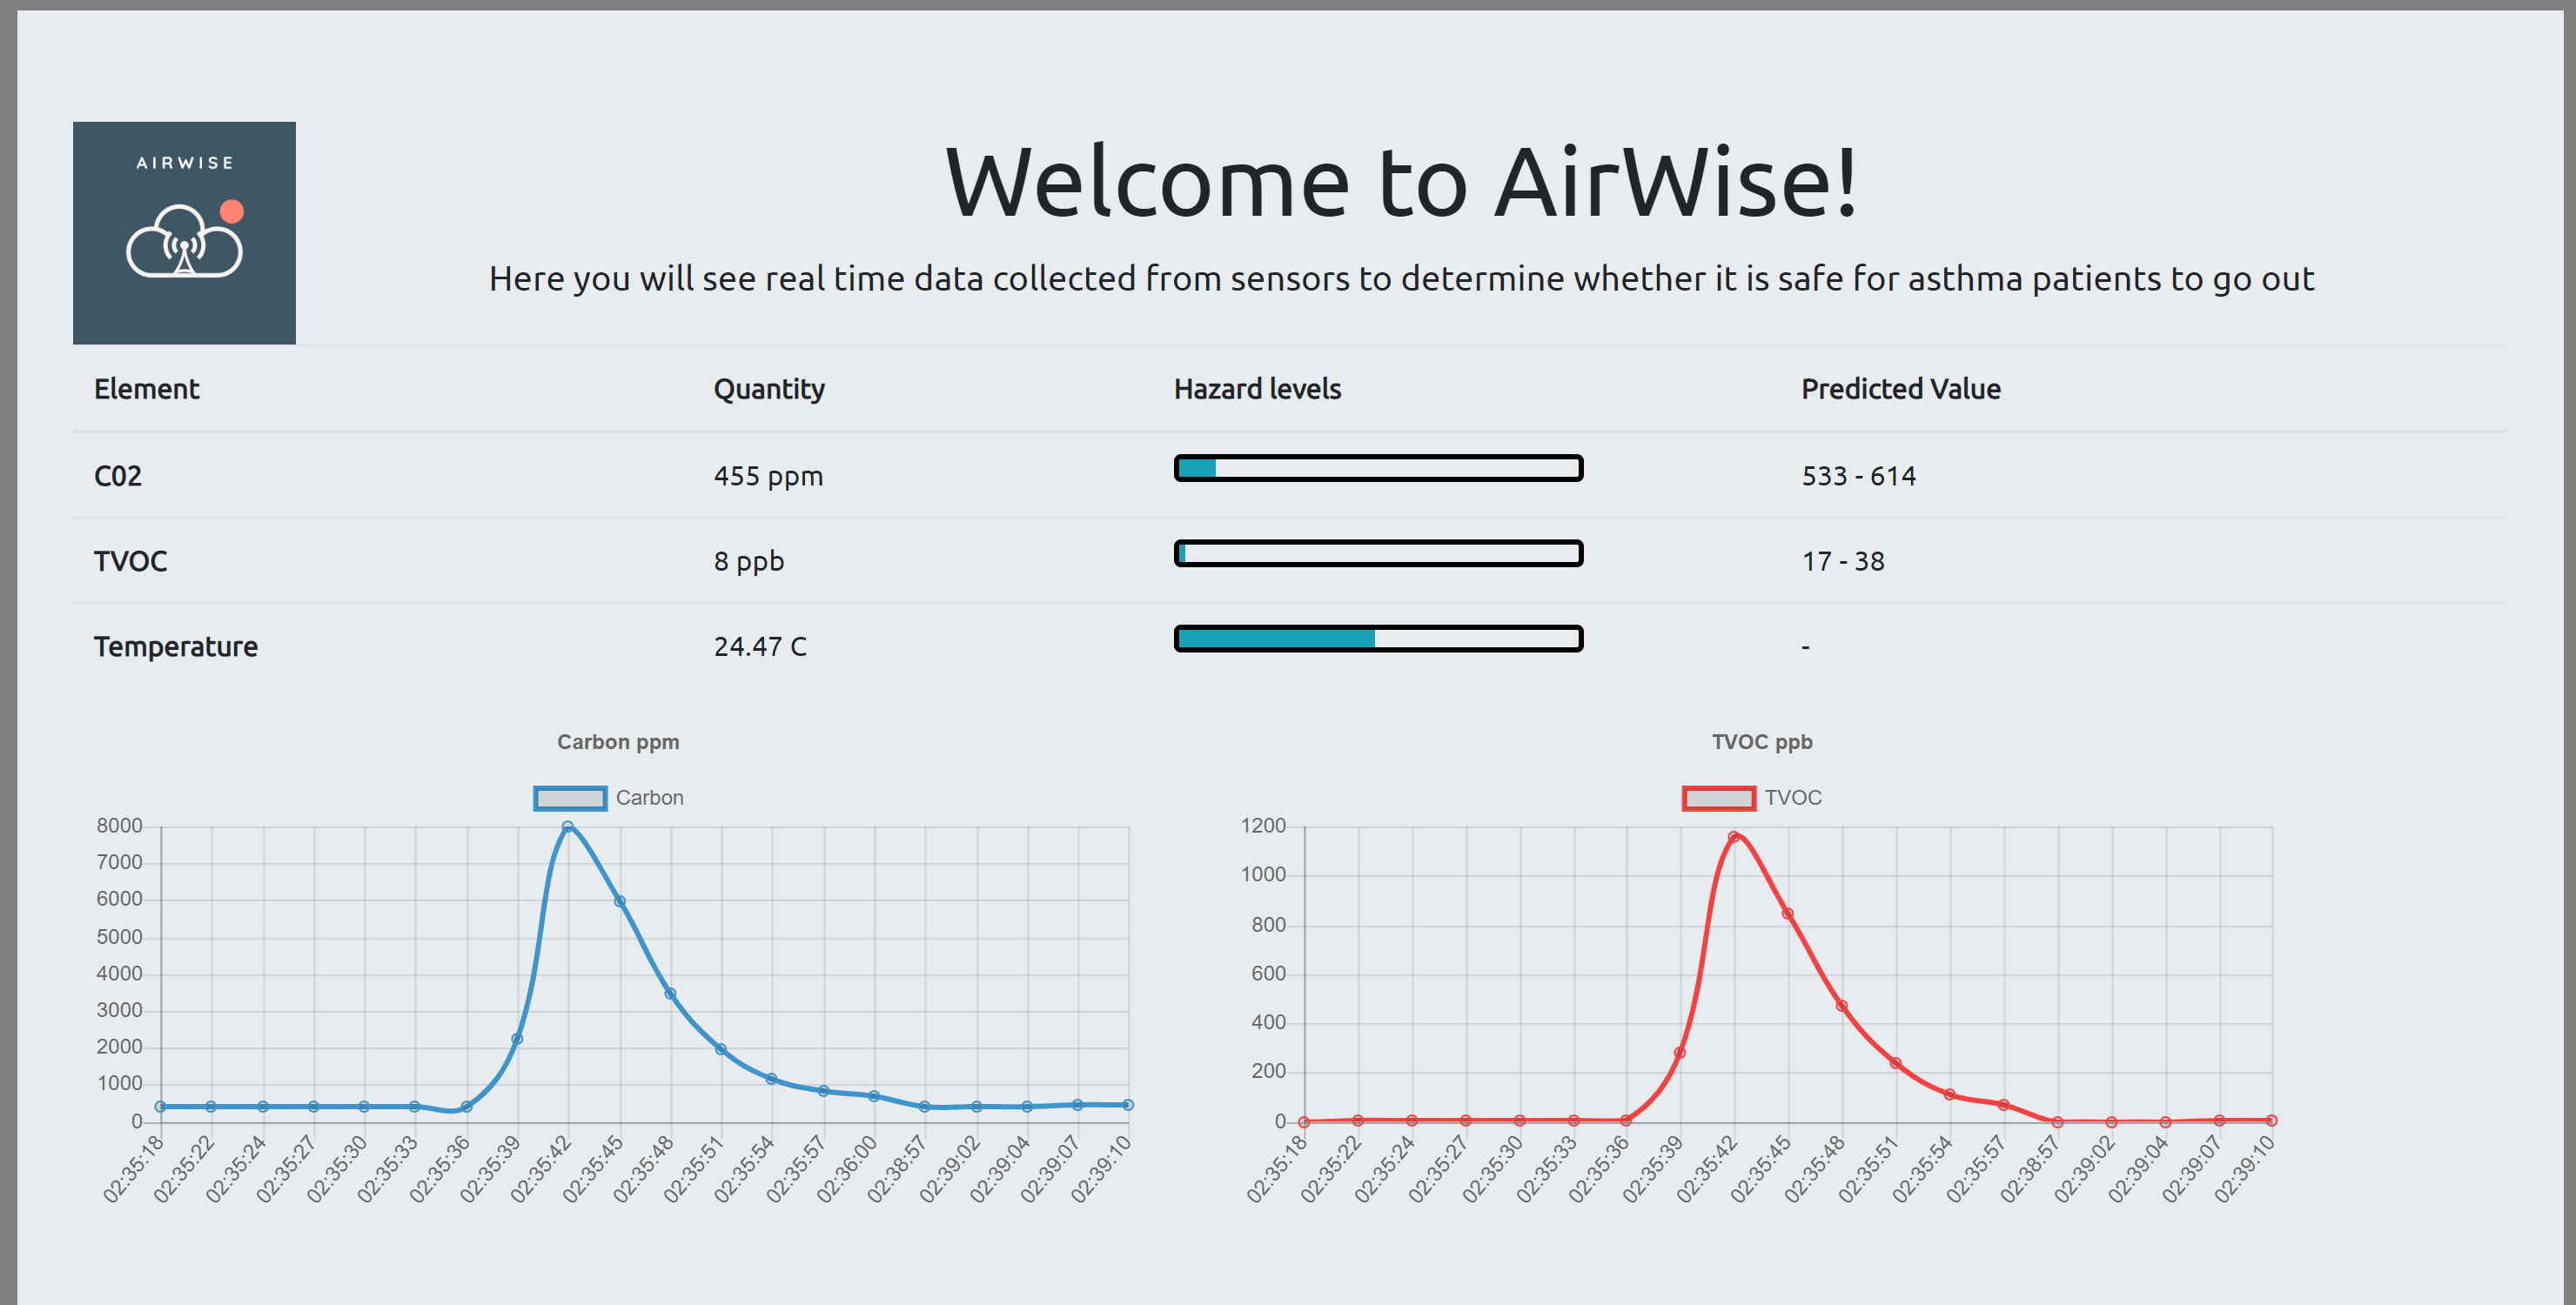Viewport: 2576px width, 1305px height.
Task: Click the Predicted Value column header
Action: coord(1900,389)
